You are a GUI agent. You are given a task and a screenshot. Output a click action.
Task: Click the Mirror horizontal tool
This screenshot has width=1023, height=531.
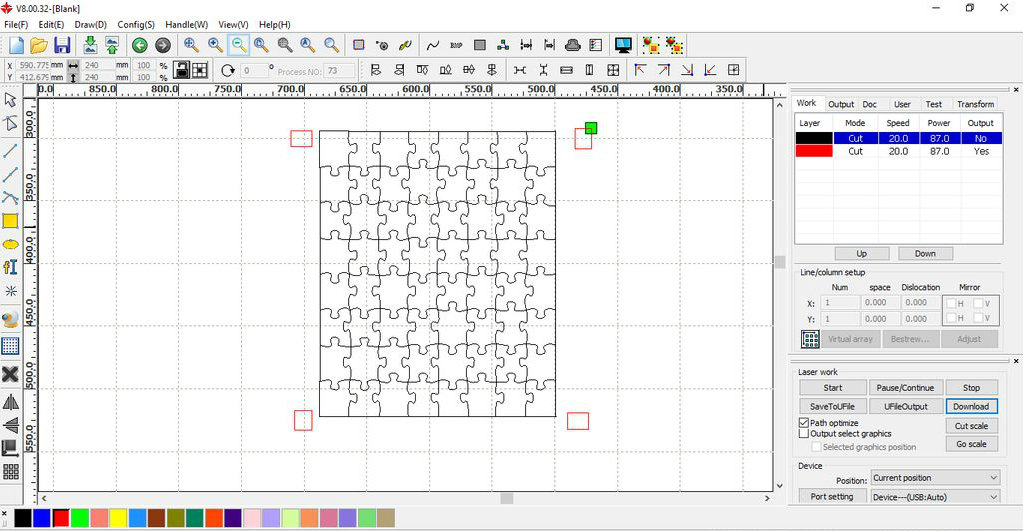point(10,402)
